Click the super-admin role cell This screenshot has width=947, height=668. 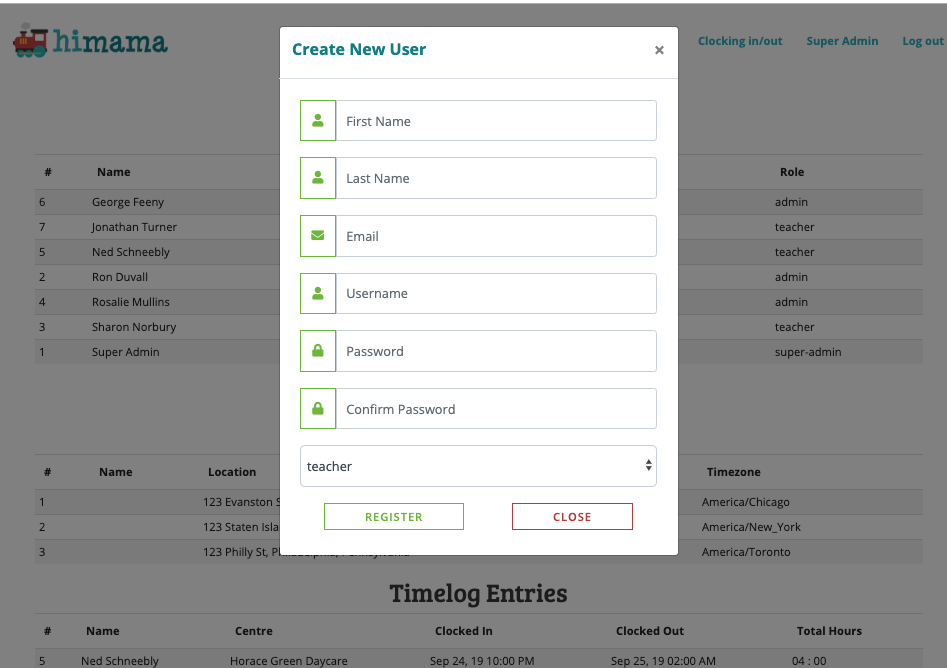click(808, 352)
